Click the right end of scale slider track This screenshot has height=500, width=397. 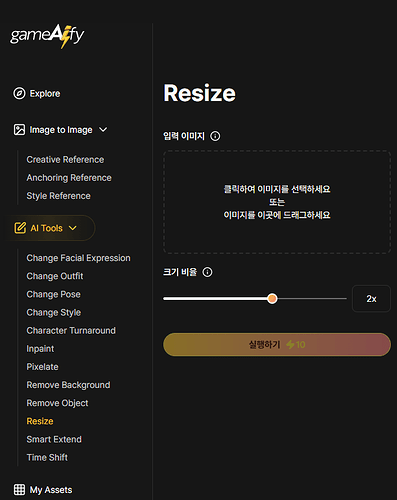[345, 299]
